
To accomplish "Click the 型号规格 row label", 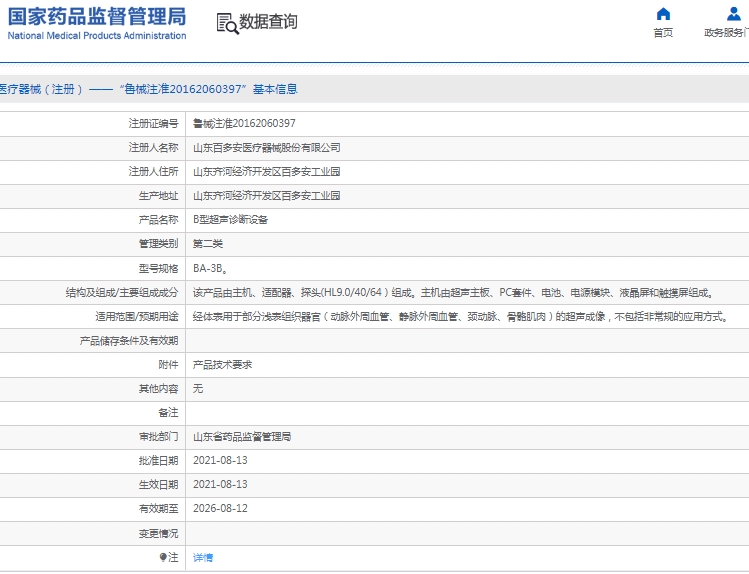I will click(159, 268).
